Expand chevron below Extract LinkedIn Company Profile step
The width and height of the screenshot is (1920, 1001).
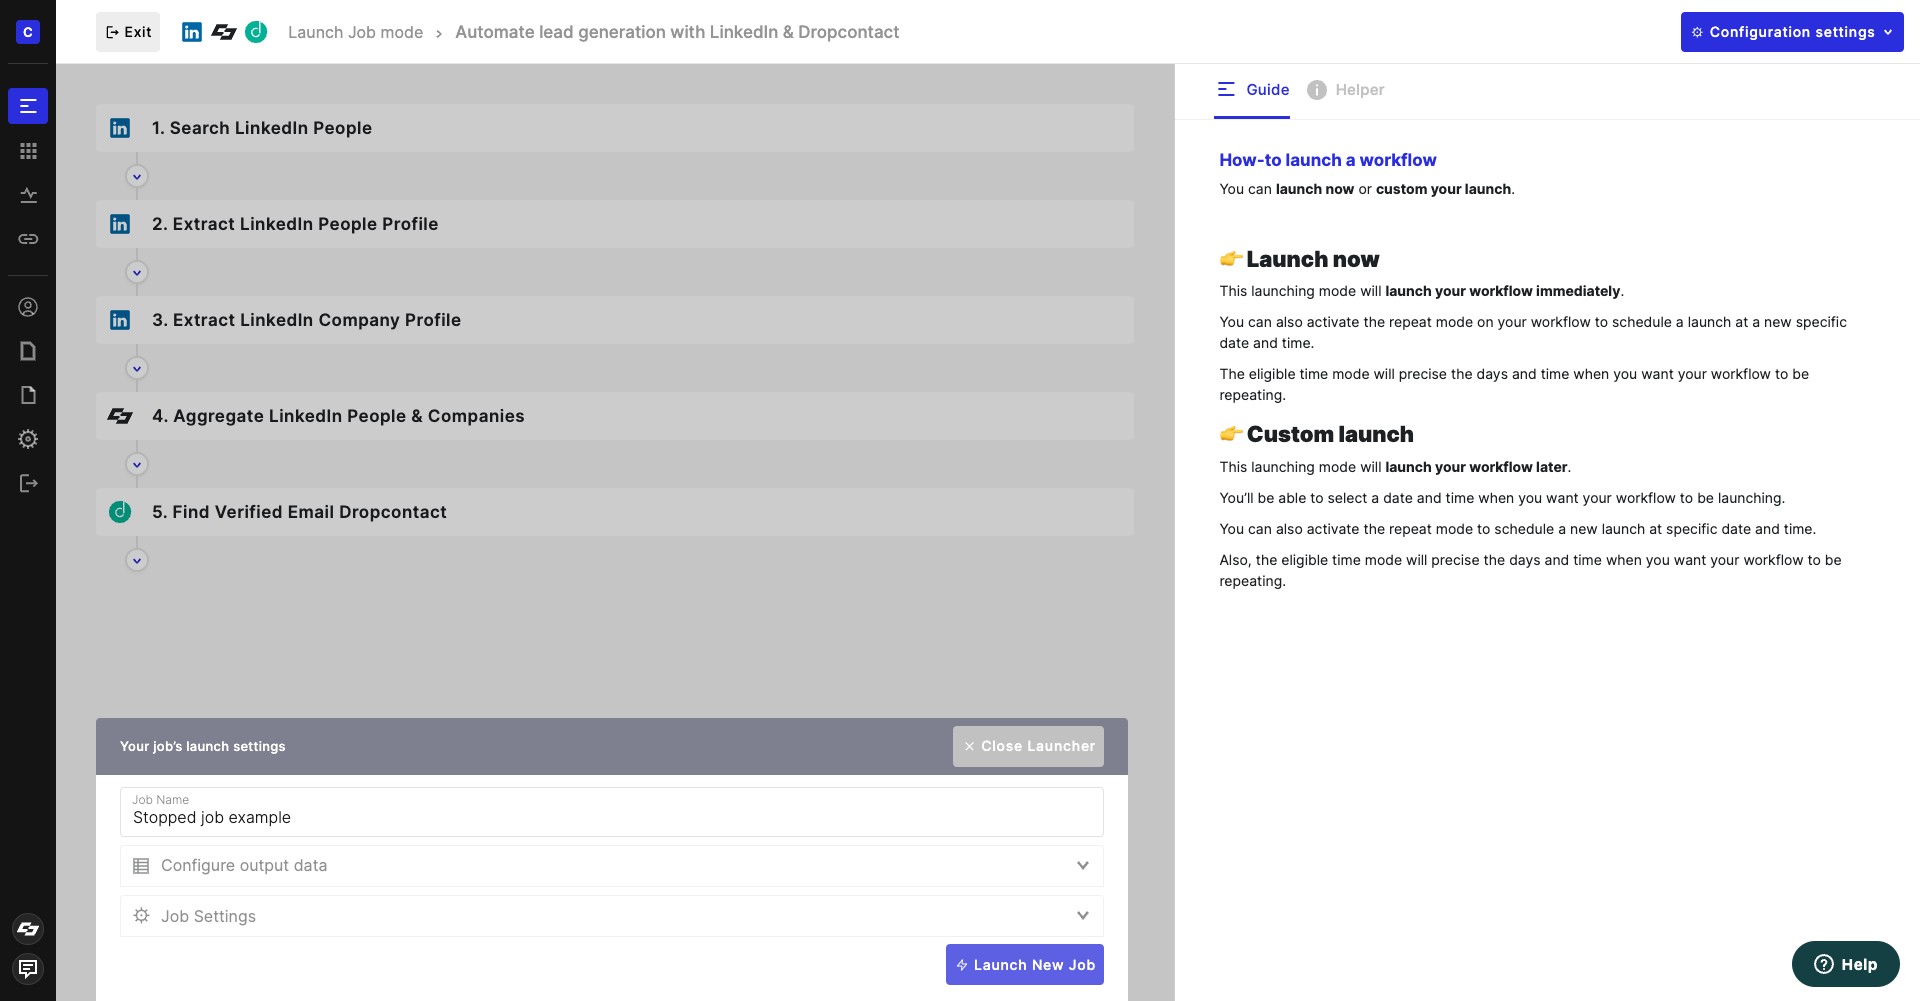[x=137, y=369]
